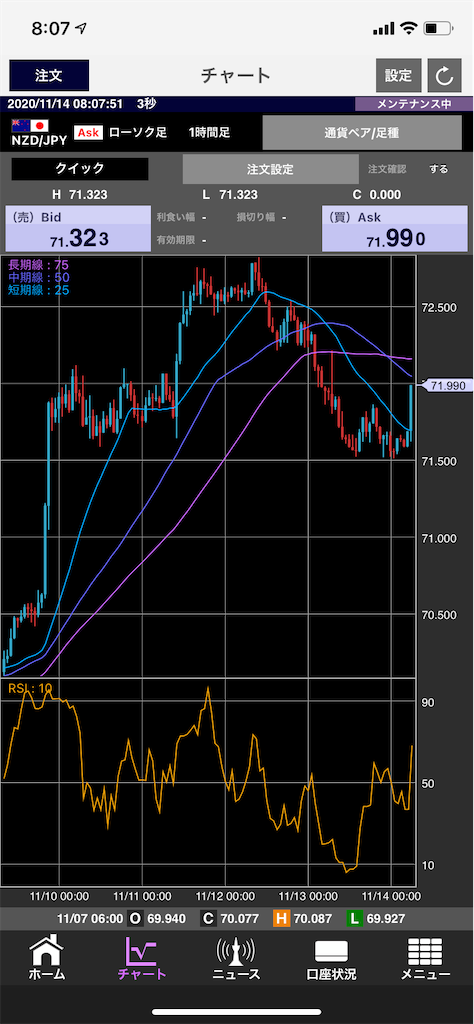Click the 71.000 price axis label
Image resolution: width=474 pixels, height=1024 pixels.
tap(438, 539)
